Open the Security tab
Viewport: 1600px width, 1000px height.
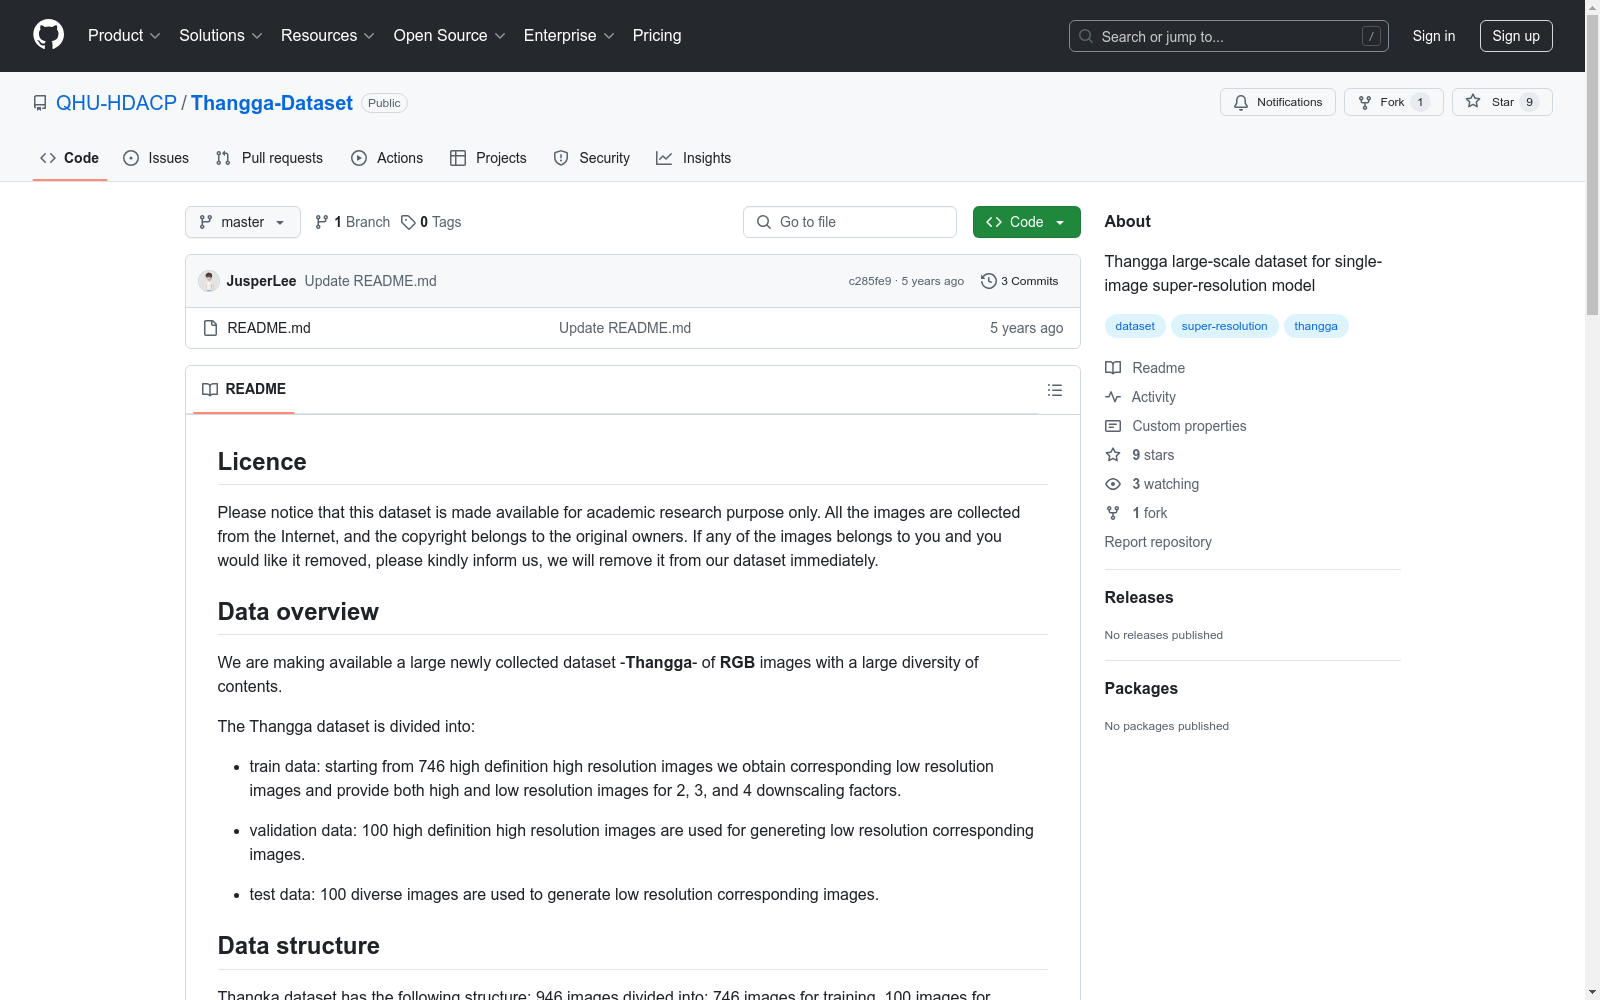coord(592,158)
